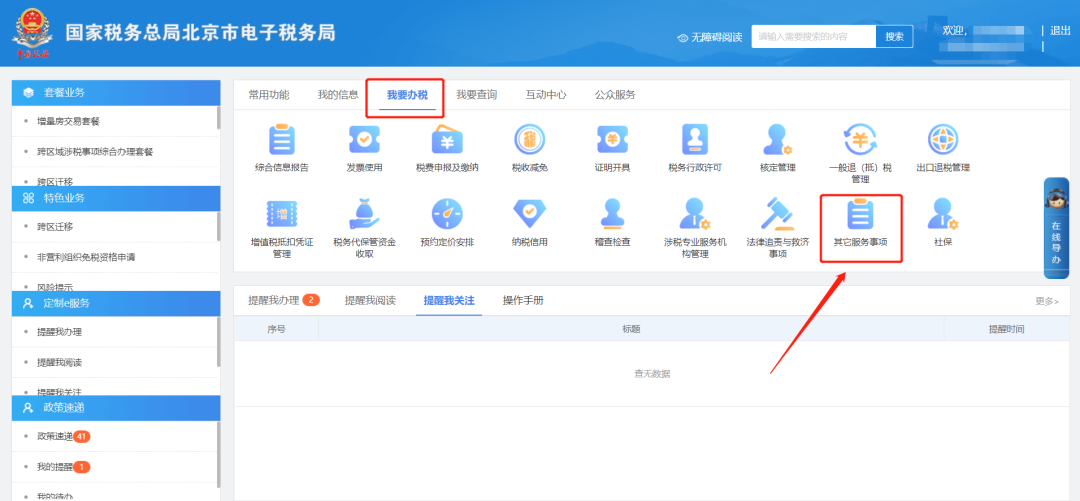Screen dimensions: 1080x501
Task: Open 税收减免 icon
Action: pos(530,140)
